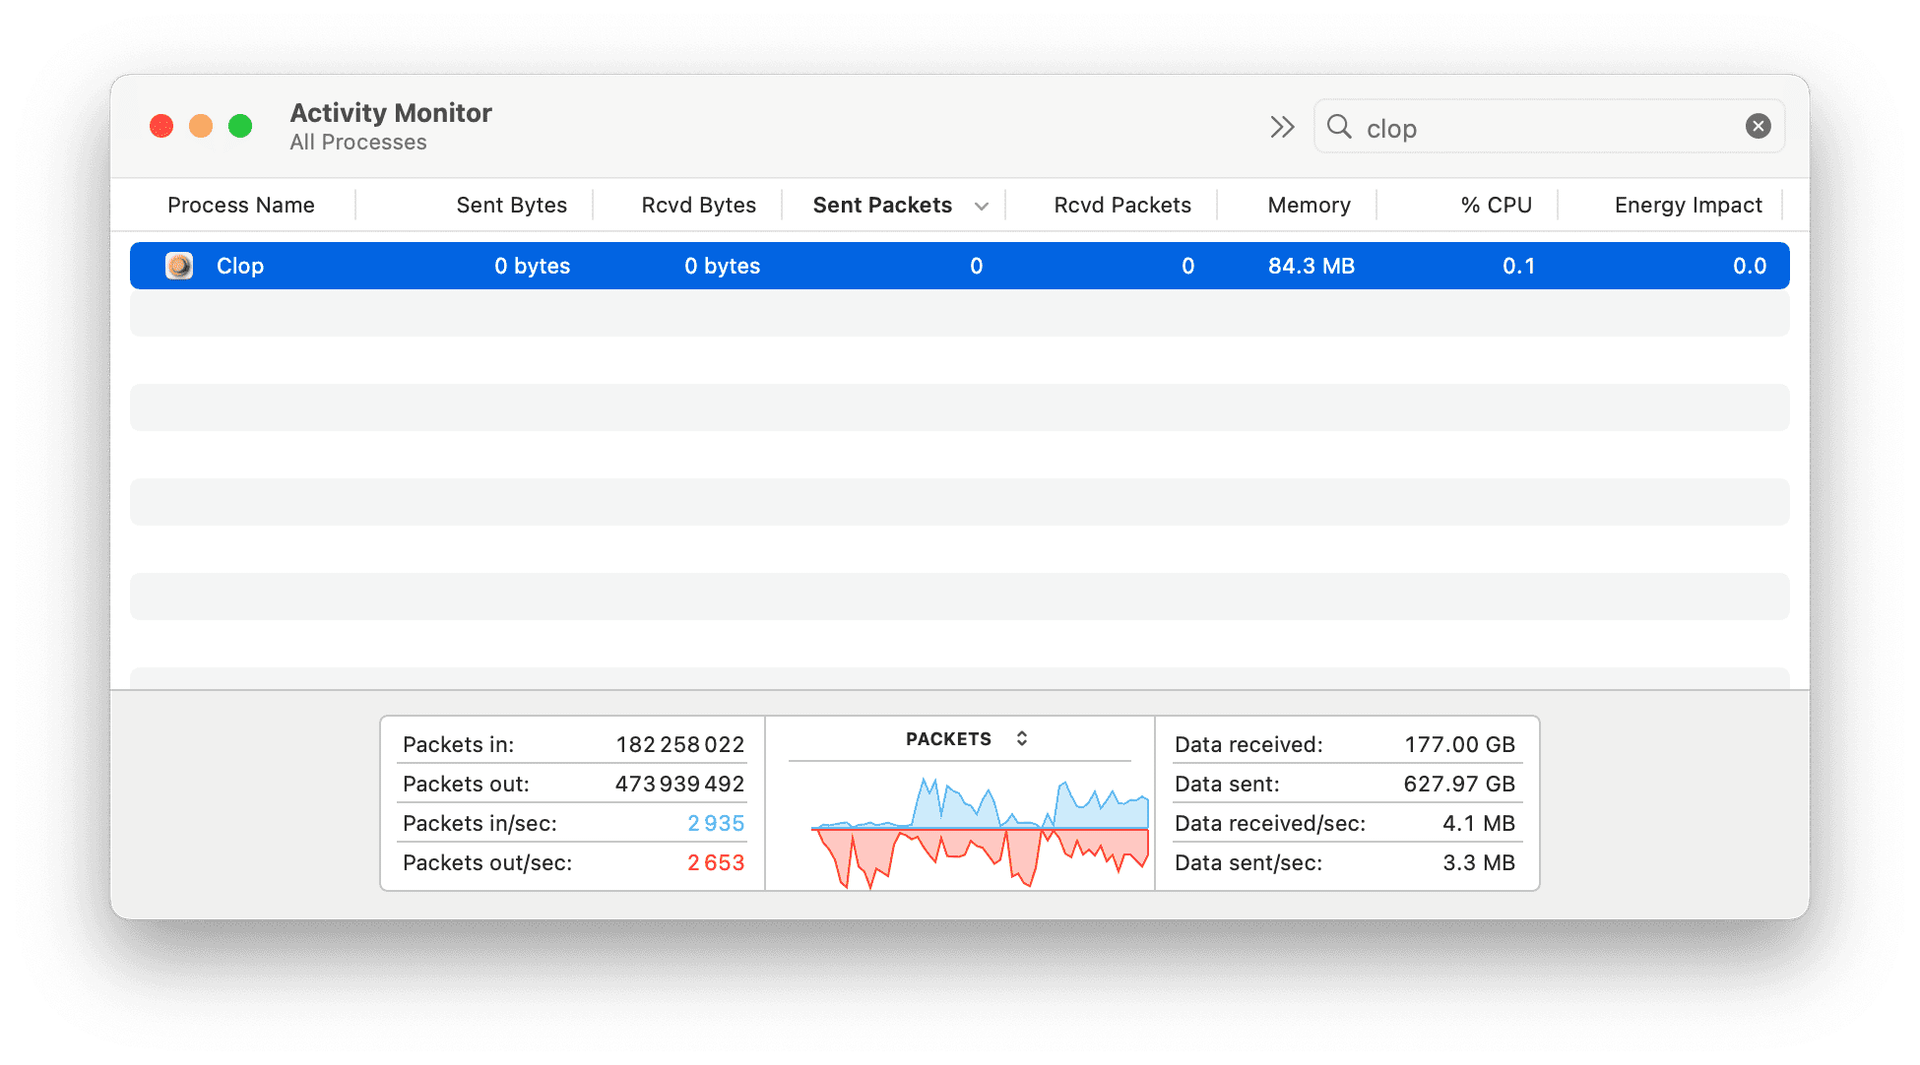Click the Activity Monitor window title
Image resolution: width=1920 pixels, height=1065 pixels.
pos(390,112)
